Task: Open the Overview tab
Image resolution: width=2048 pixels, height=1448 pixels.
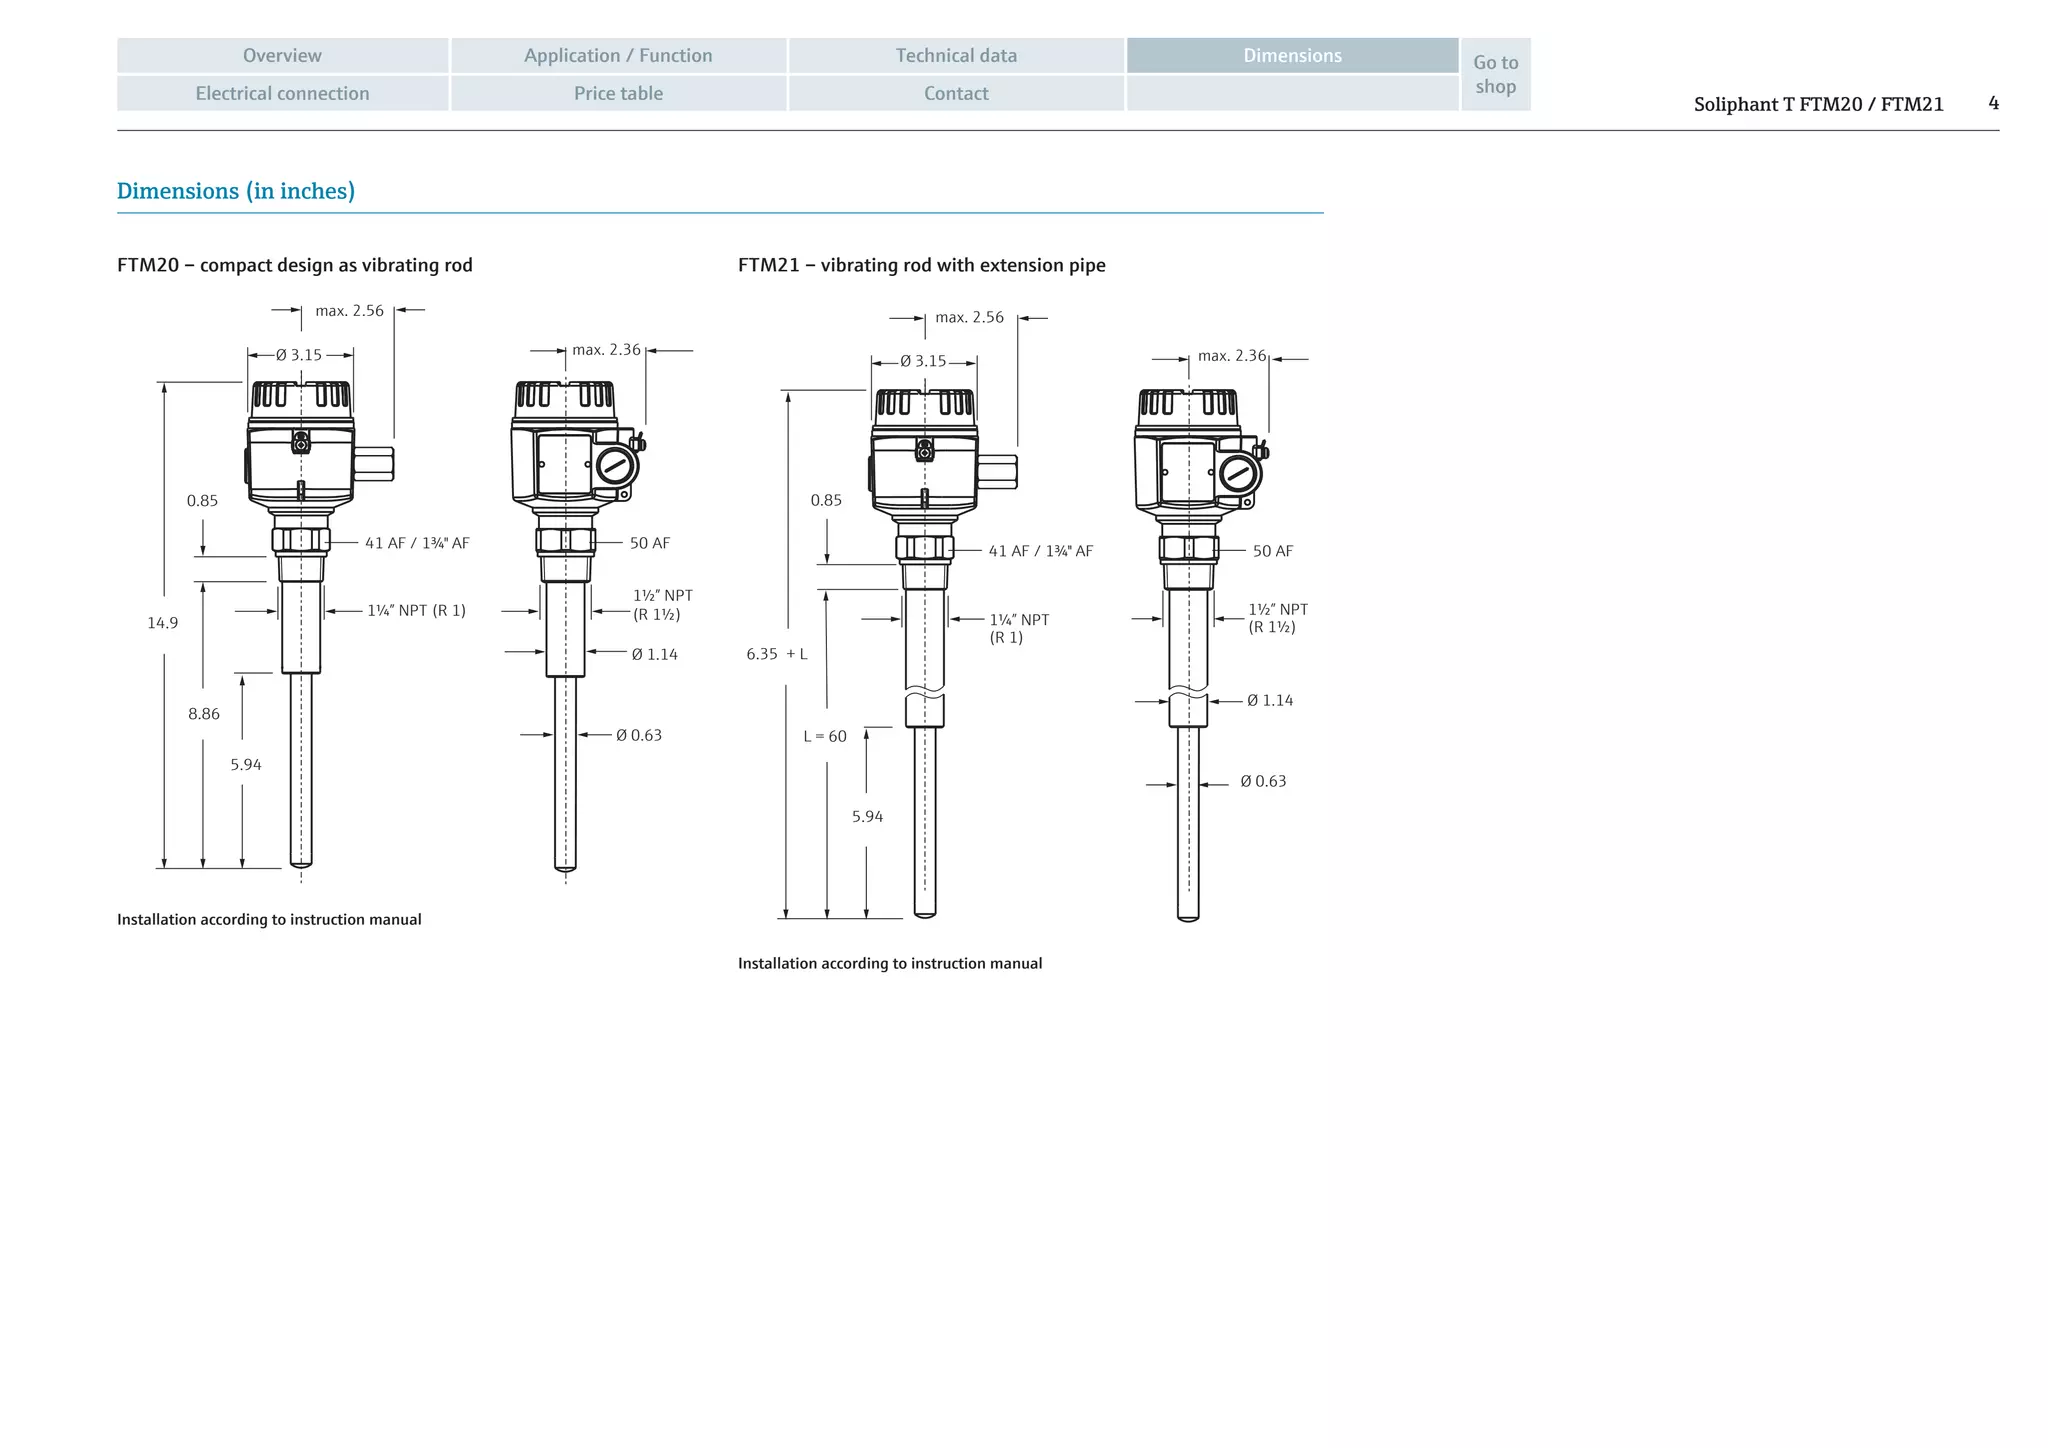Action: point(282,56)
